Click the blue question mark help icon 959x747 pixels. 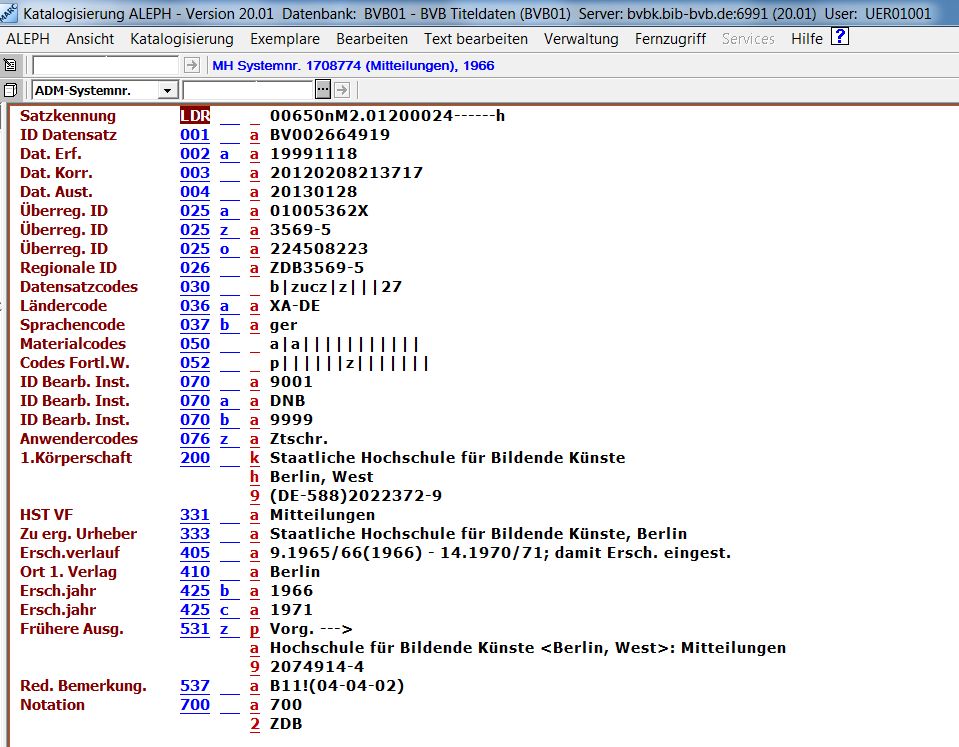840,38
